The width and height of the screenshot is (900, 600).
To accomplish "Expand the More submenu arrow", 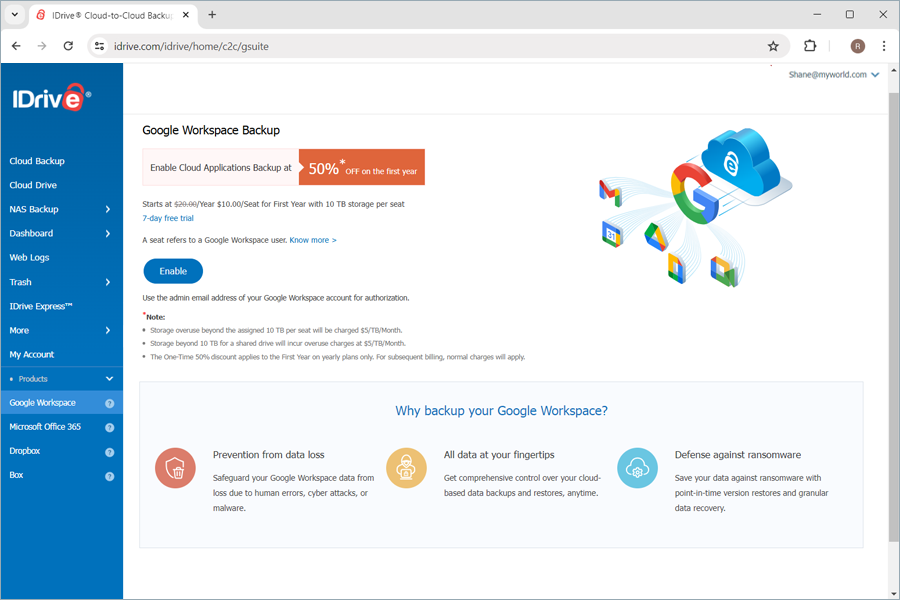I will [x=107, y=330].
